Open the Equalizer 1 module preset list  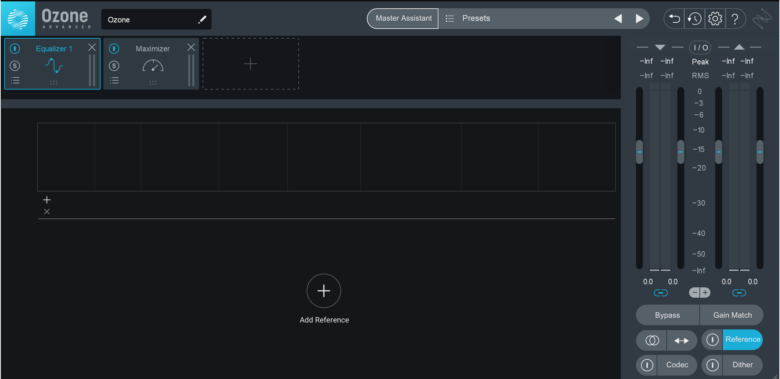pos(15,81)
